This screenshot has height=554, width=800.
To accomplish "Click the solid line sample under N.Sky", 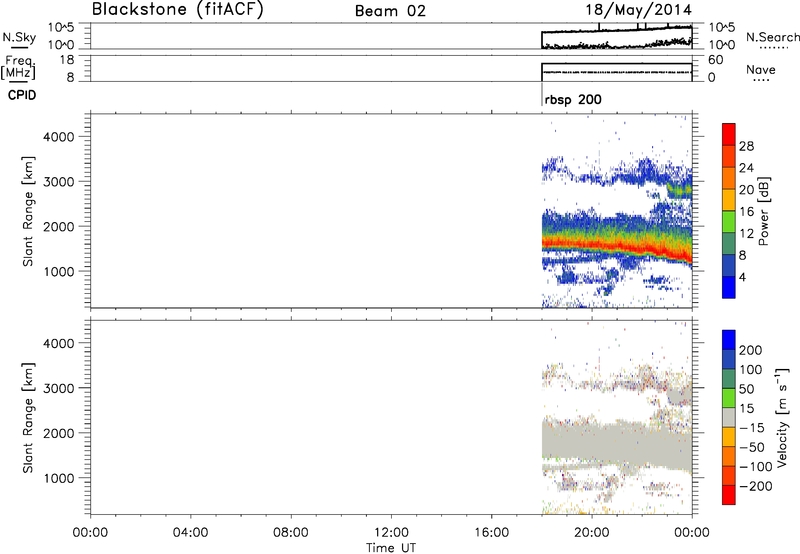I will (19, 47).
